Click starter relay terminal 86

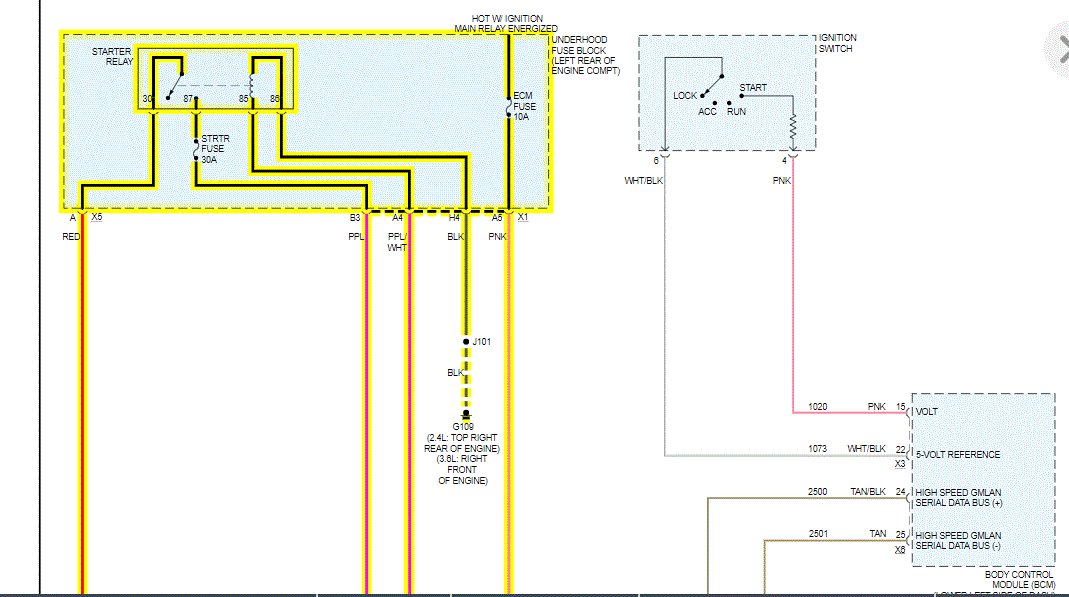tap(274, 99)
